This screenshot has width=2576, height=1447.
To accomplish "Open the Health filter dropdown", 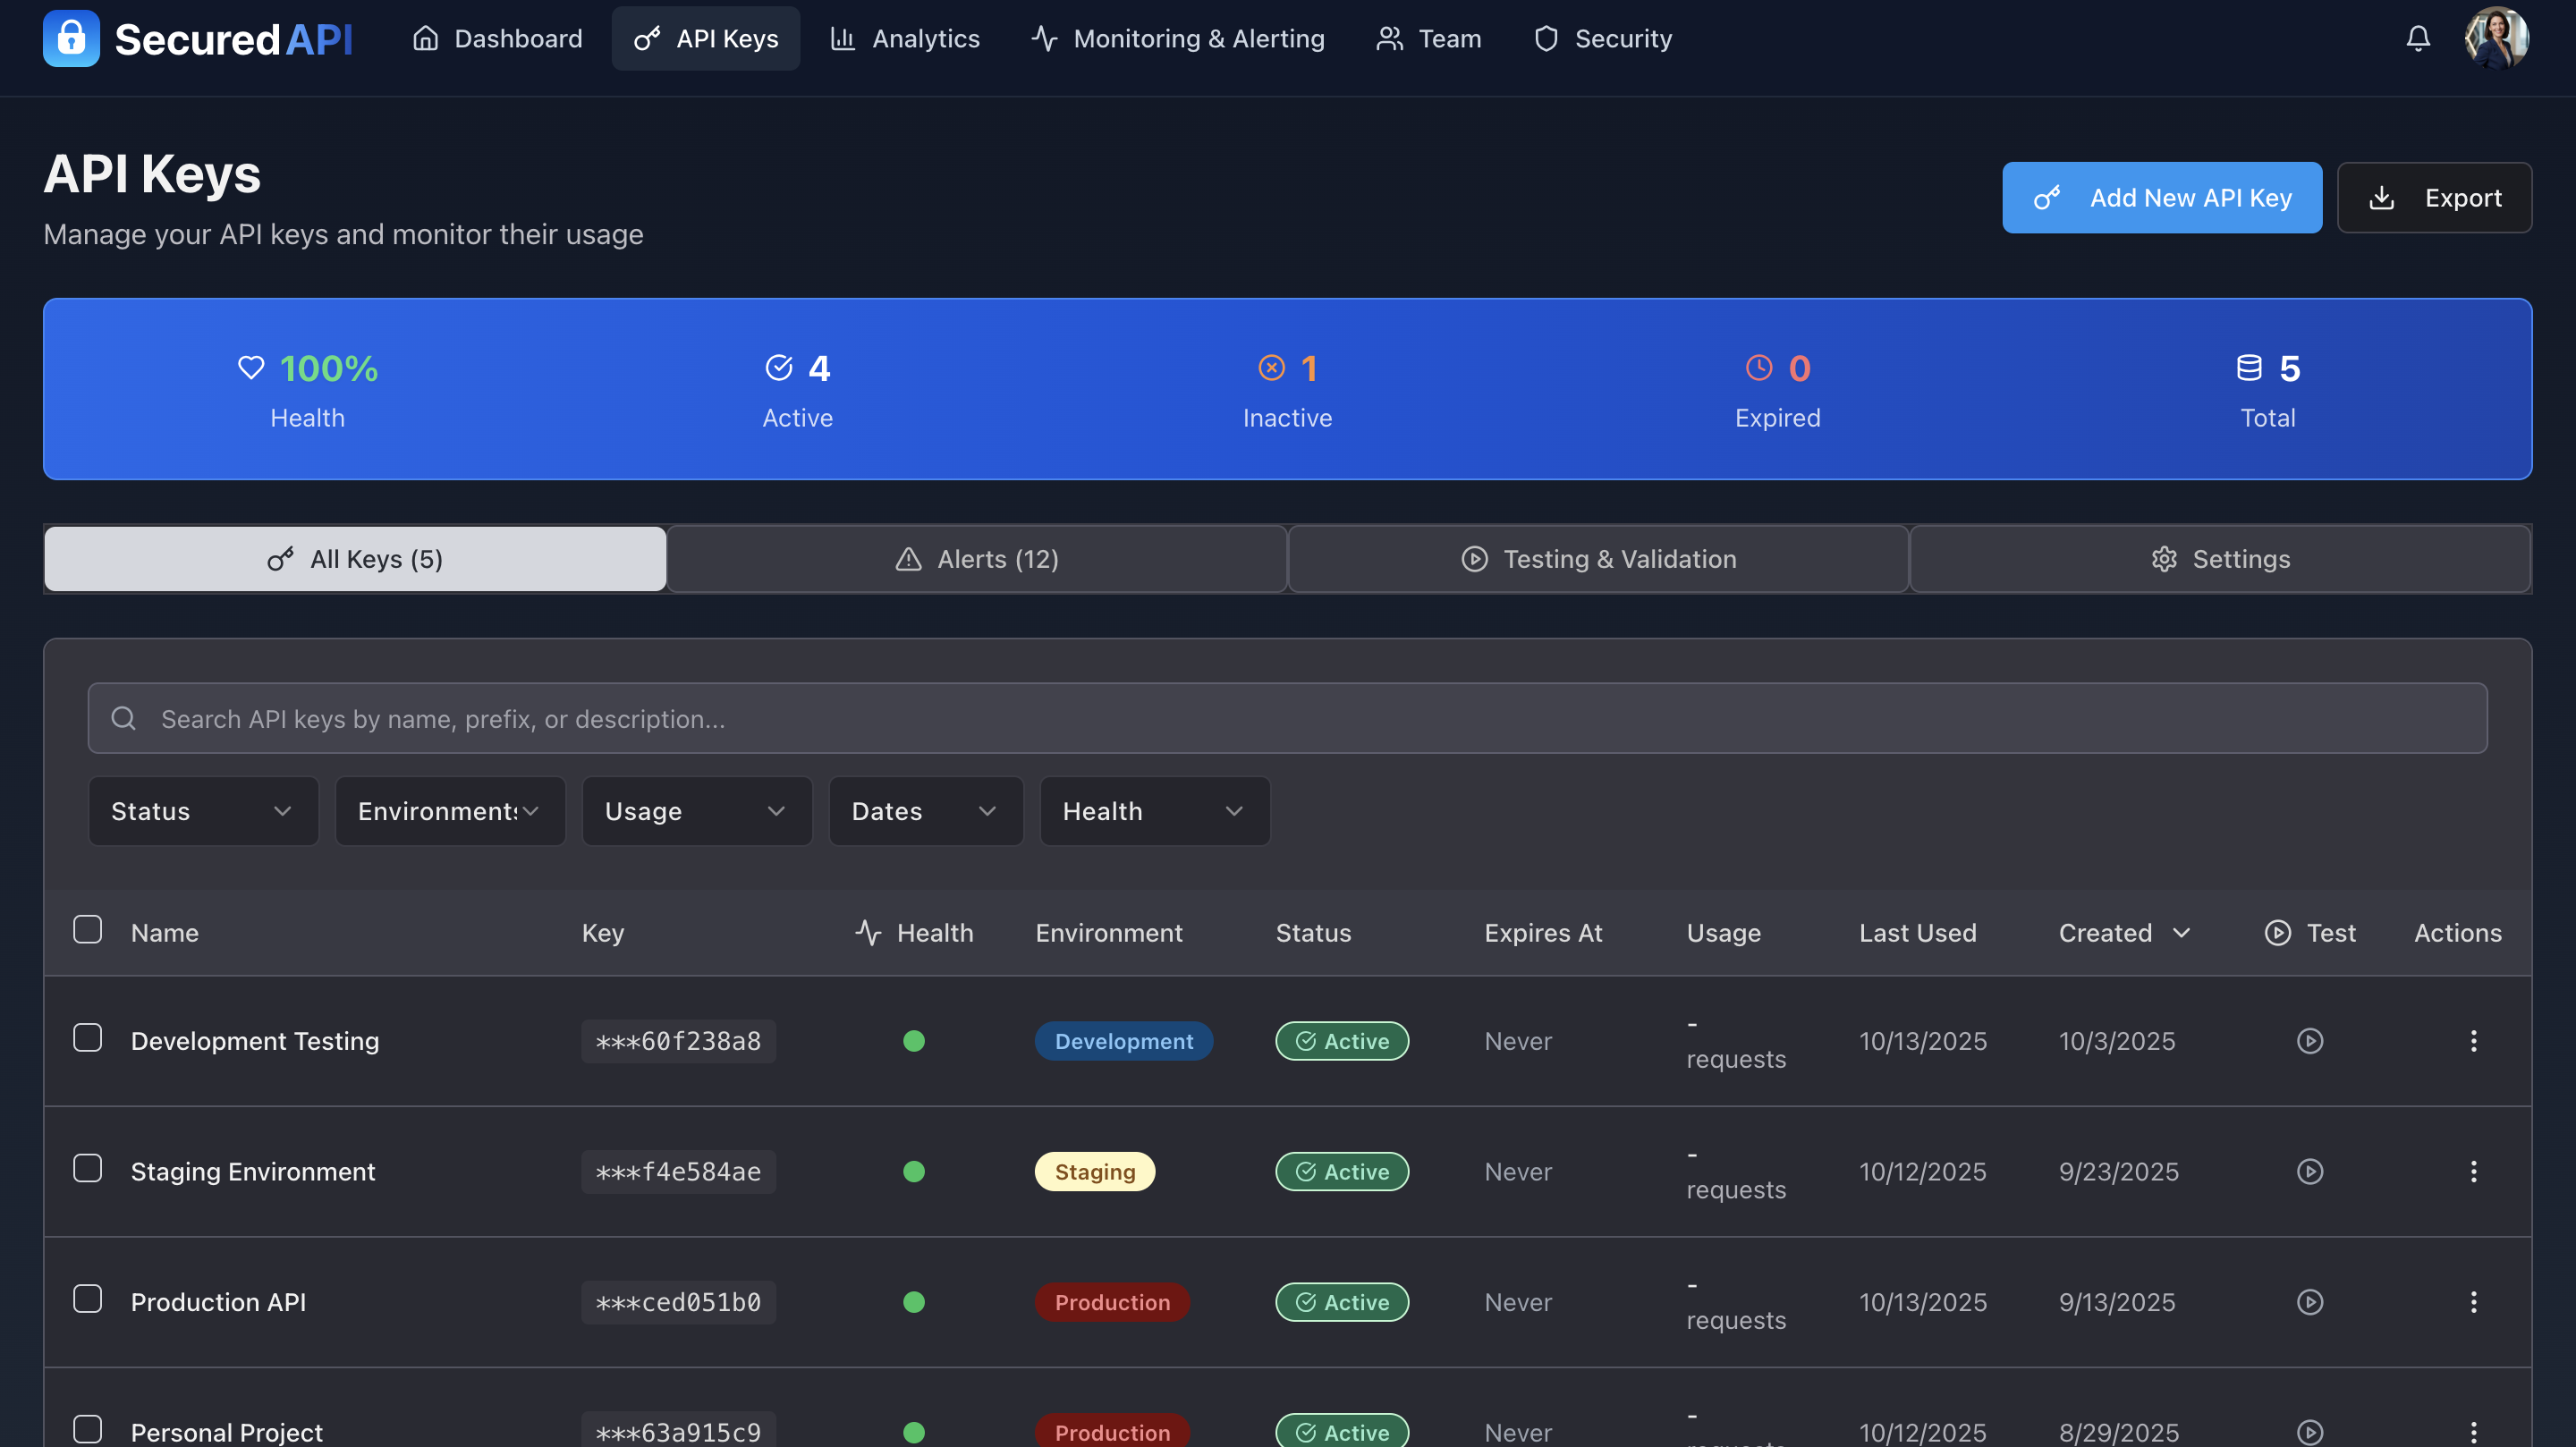I will pyautogui.click(x=1155, y=811).
